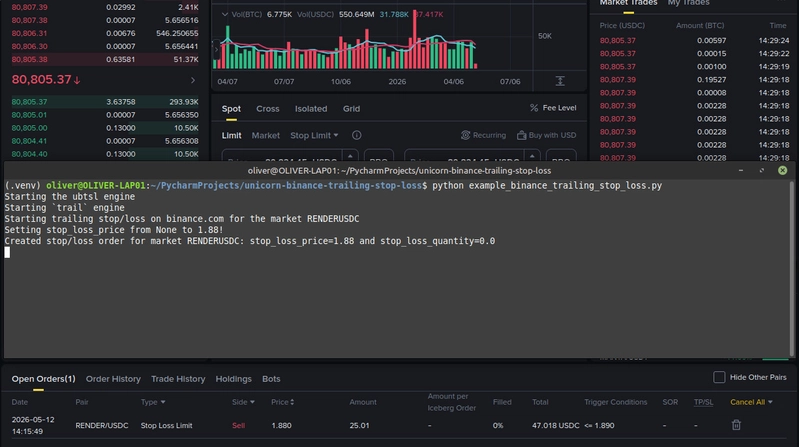Screen dimensions: 799x447
Task: Open the My Trades tab
Action: pos(688,3)
